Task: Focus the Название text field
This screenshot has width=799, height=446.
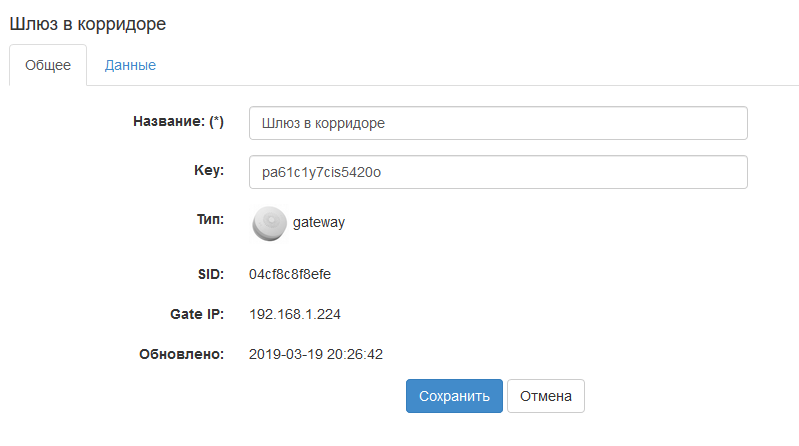Action: pos(498,123)
